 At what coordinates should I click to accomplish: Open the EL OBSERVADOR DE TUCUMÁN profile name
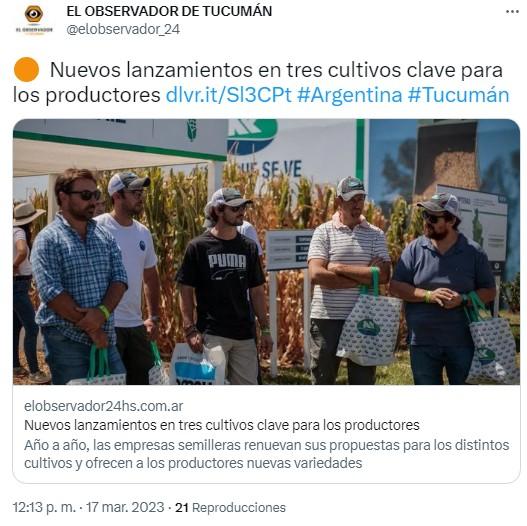click(169, 11)
